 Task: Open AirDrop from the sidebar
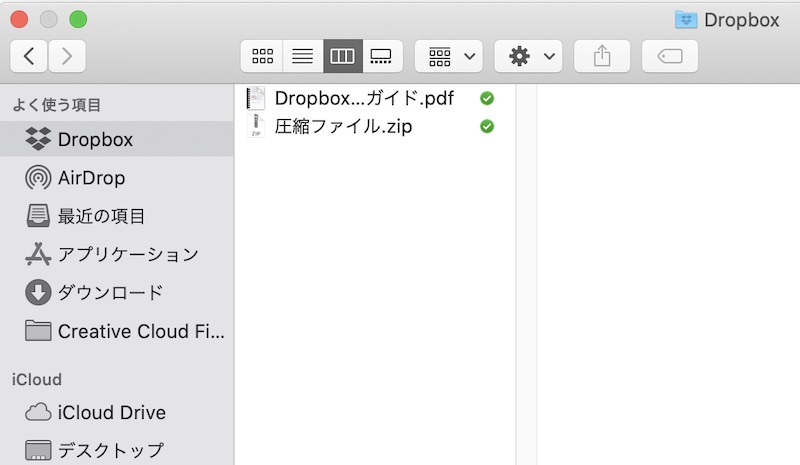117,178
